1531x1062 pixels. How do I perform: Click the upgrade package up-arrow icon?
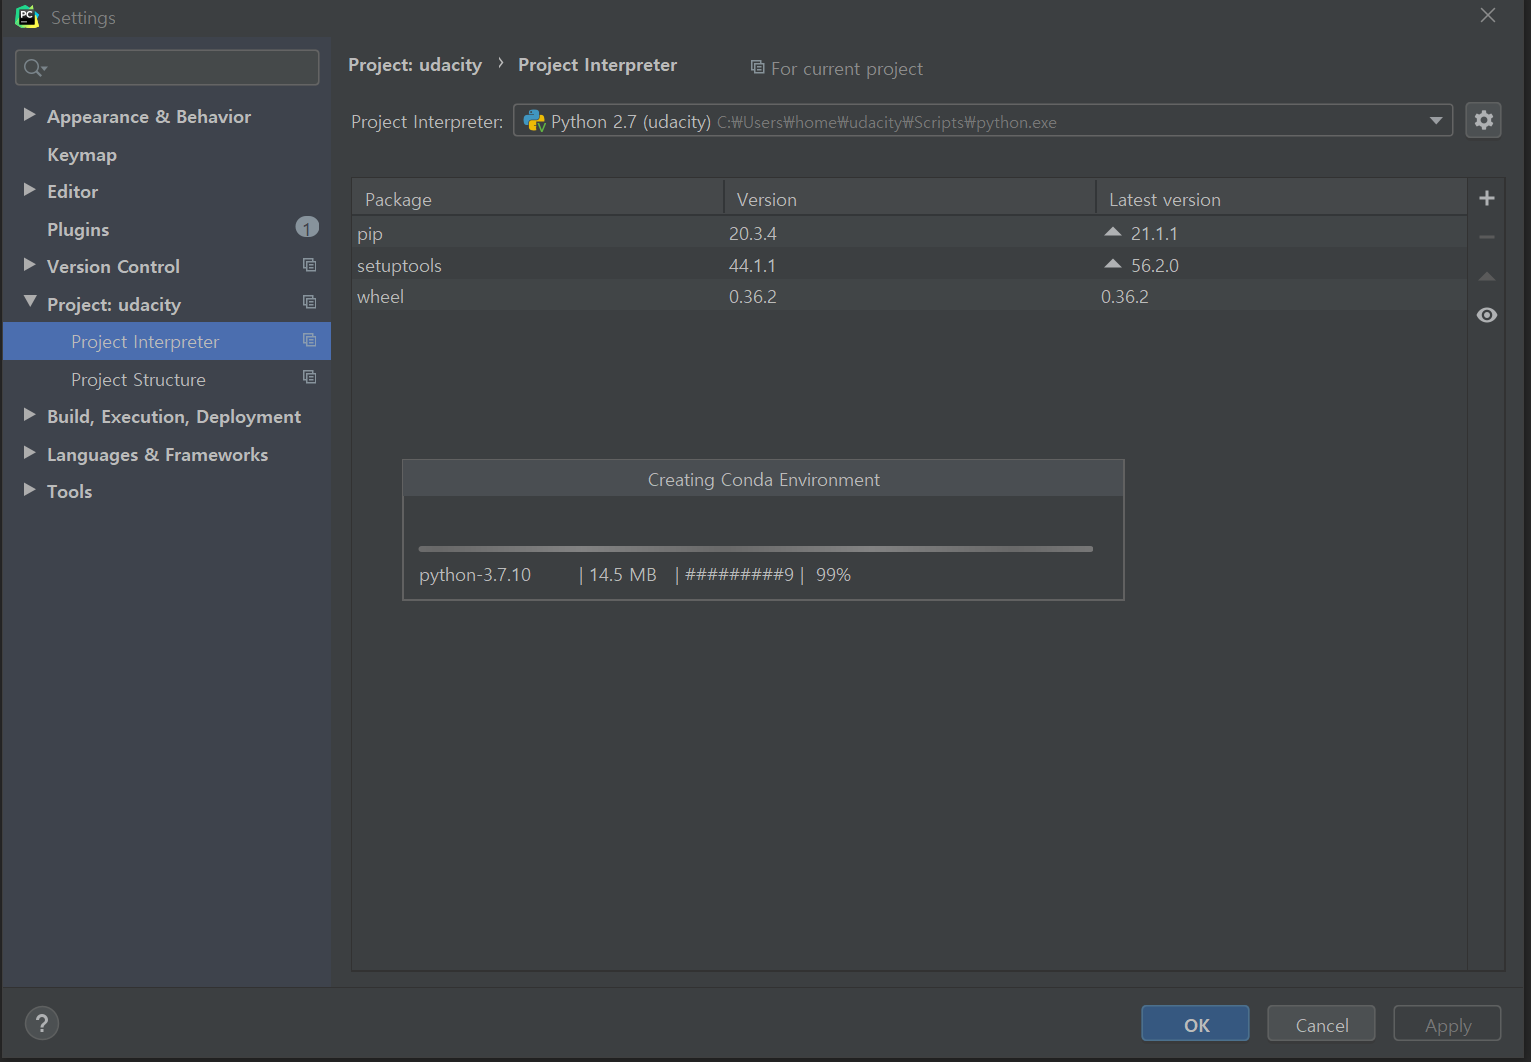(1487, 276)
